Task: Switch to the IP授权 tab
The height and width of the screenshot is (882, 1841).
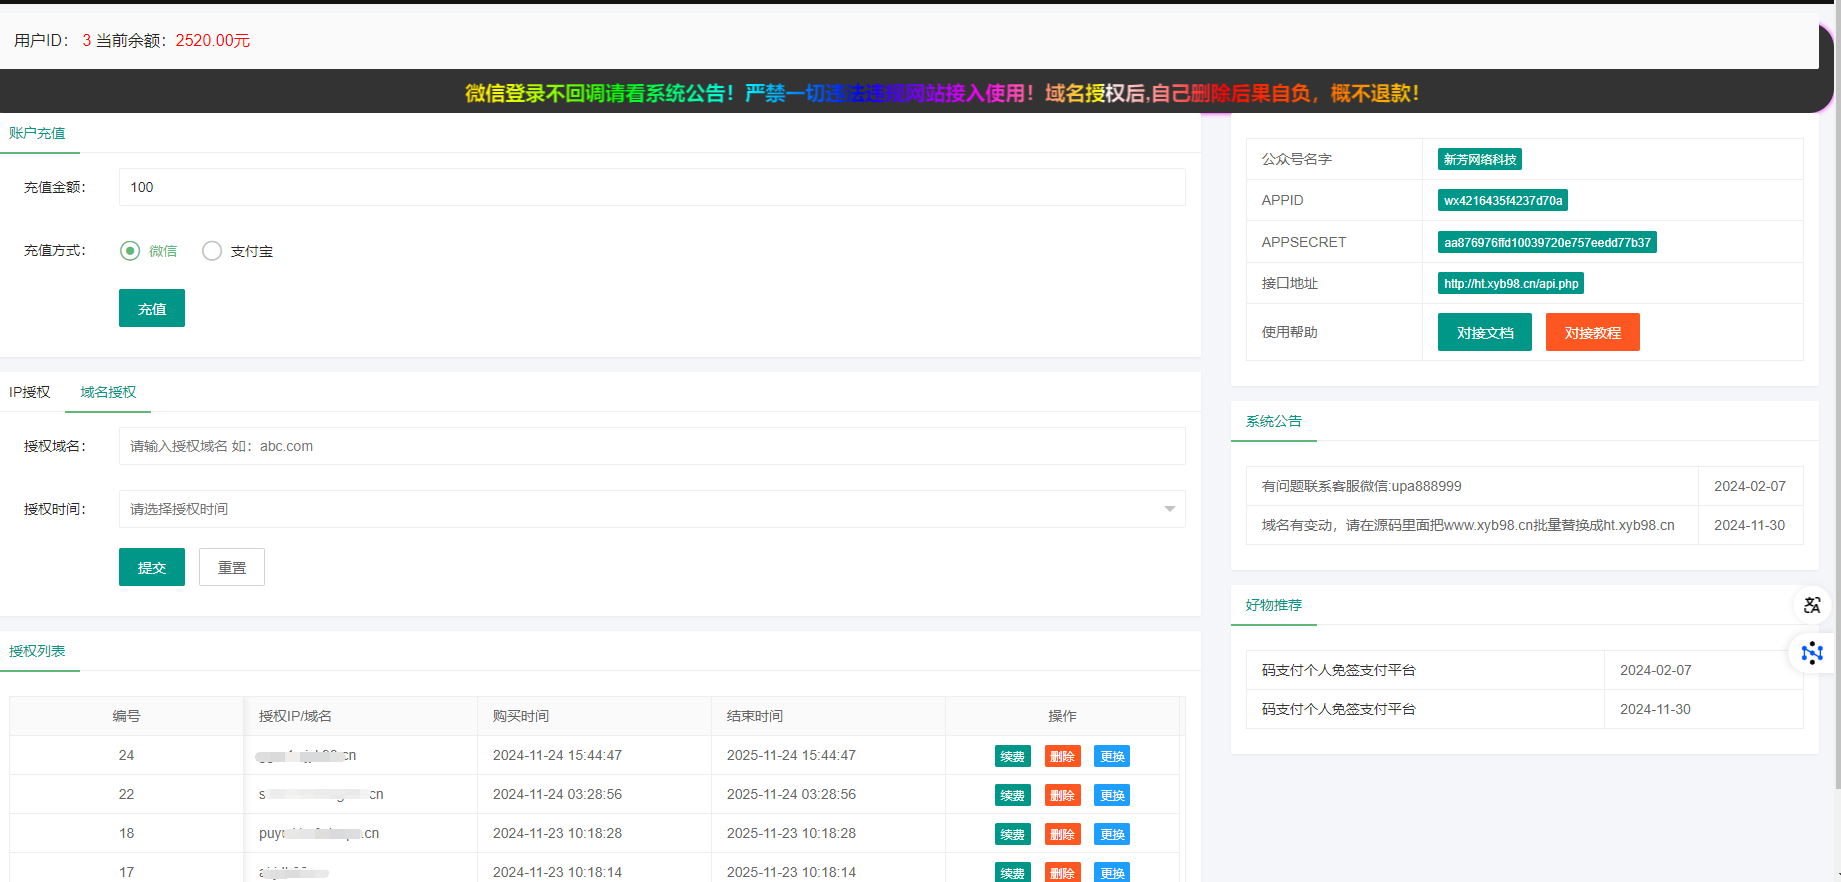Action: (x=30, y=392)
